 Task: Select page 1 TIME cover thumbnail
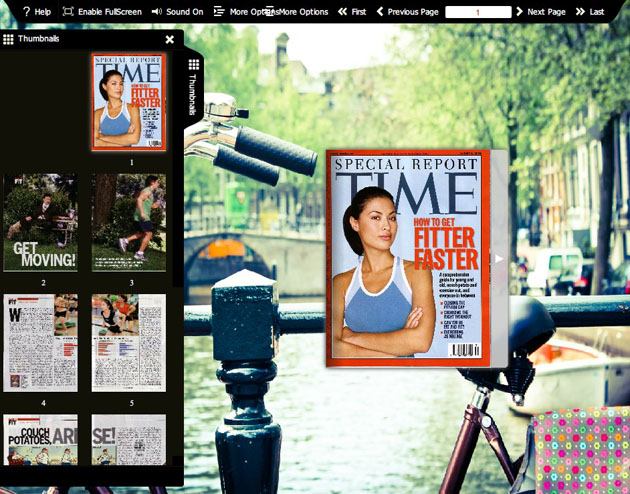[x=129, y=102]
